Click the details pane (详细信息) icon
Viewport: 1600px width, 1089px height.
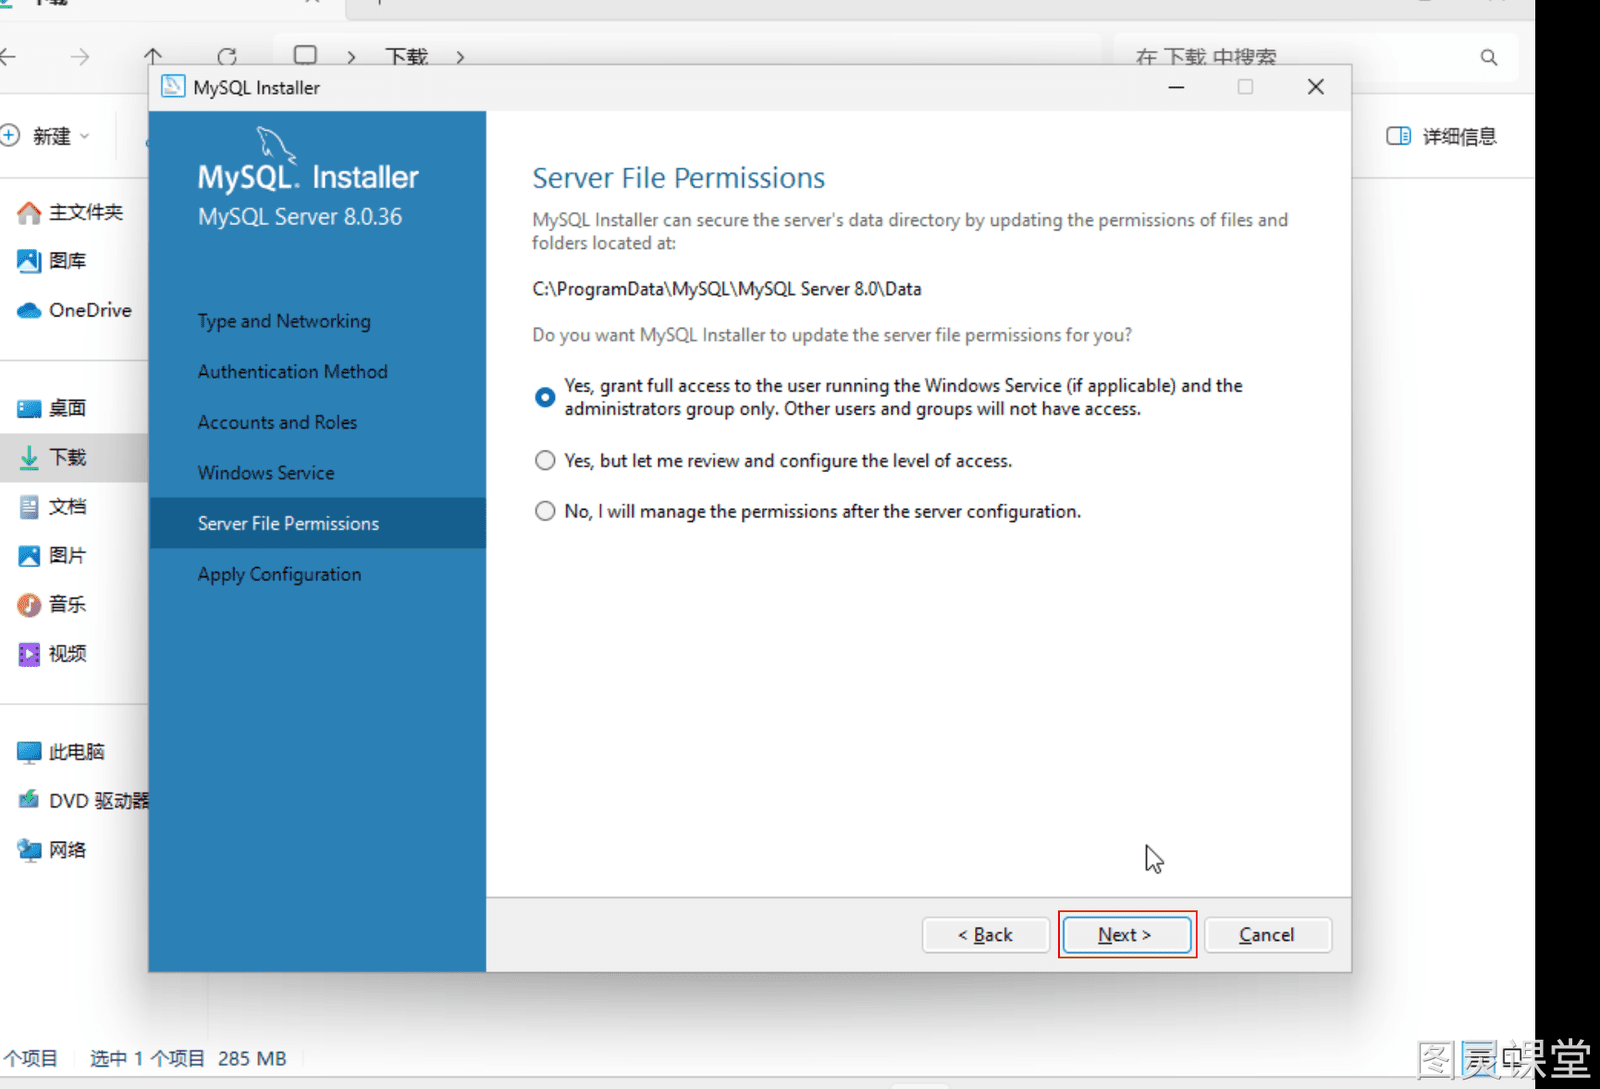coord(1398,136)
